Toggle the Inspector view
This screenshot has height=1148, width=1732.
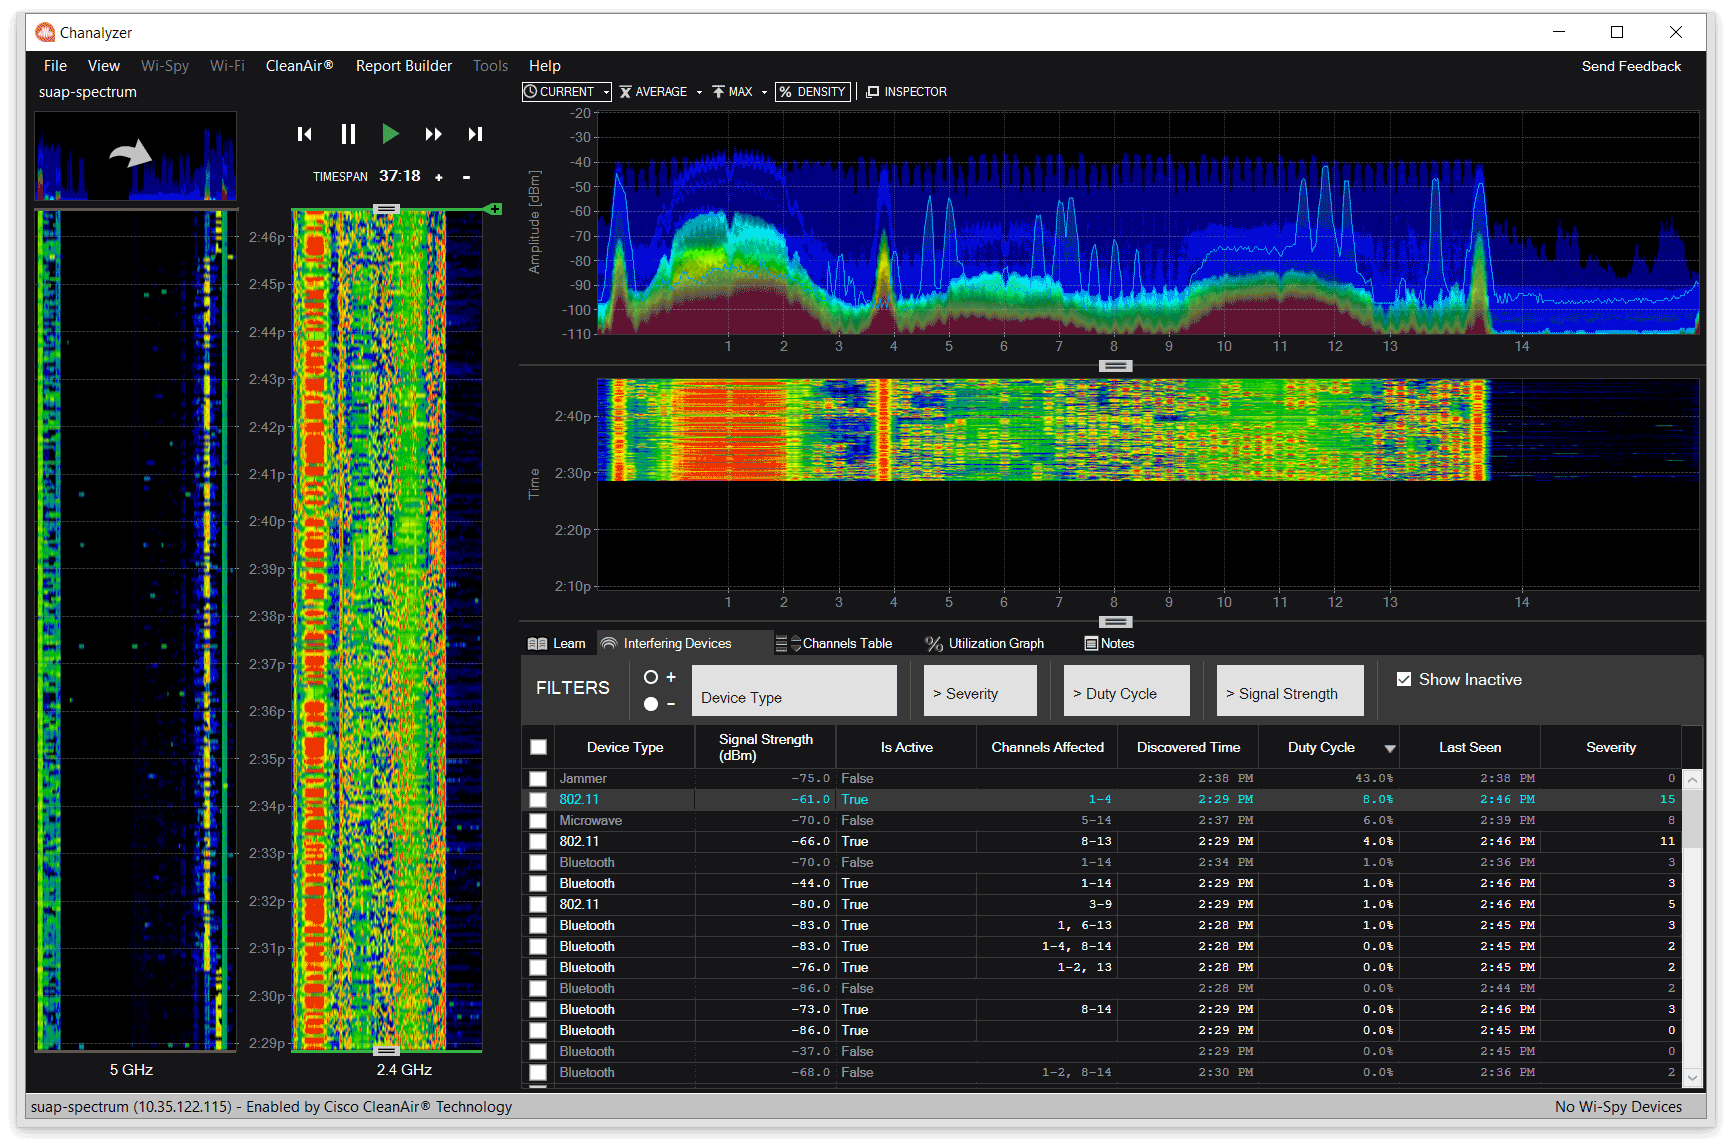coord(907,92)
